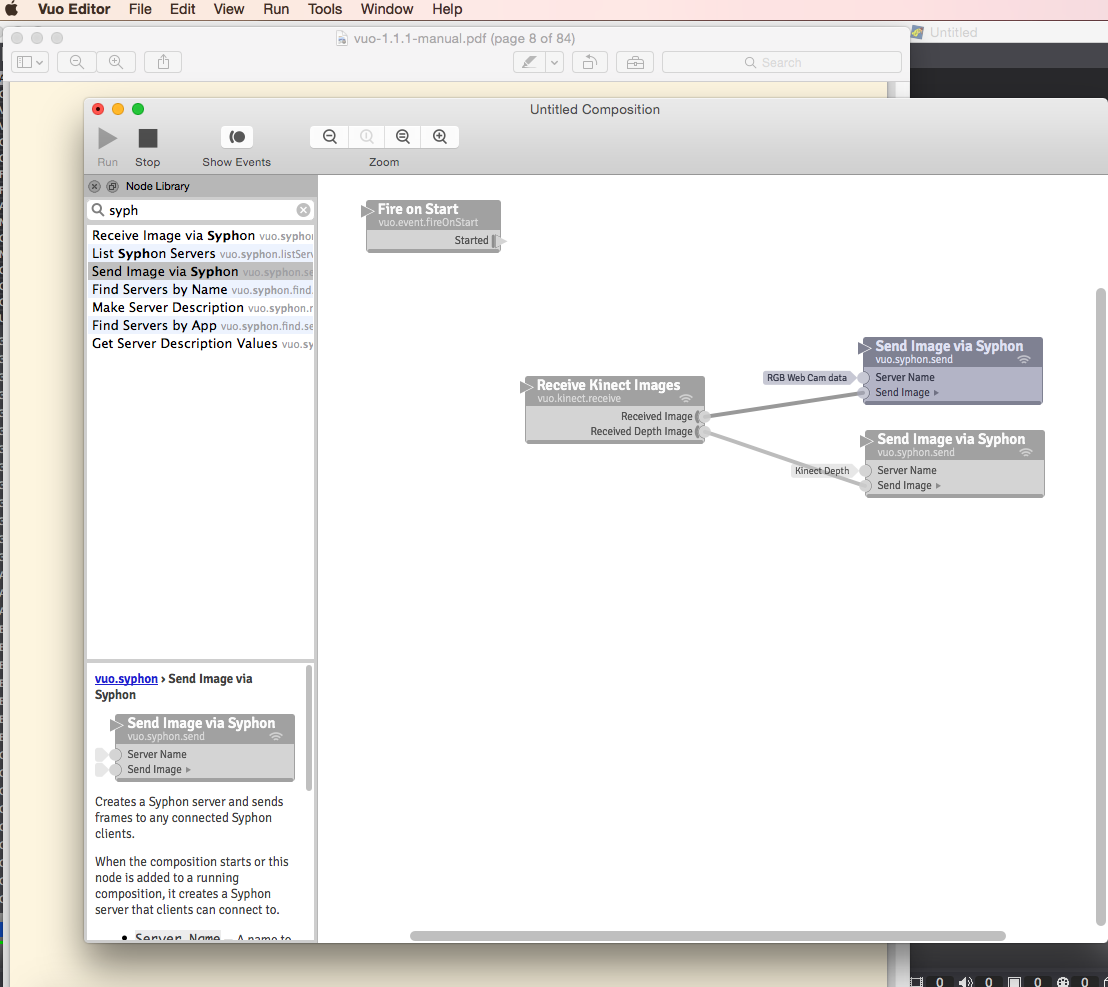The width and height of the screenshot is (1108, 987).
Task: Select Find Servers by Name entry
Action: coord(201,289)
